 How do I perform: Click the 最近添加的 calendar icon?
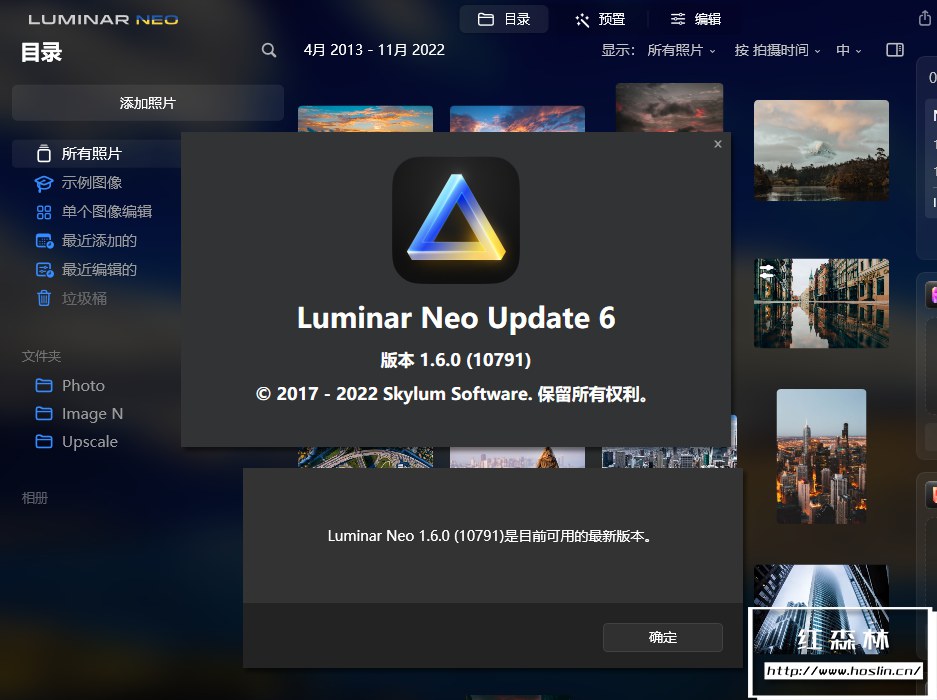pos(44,241)
